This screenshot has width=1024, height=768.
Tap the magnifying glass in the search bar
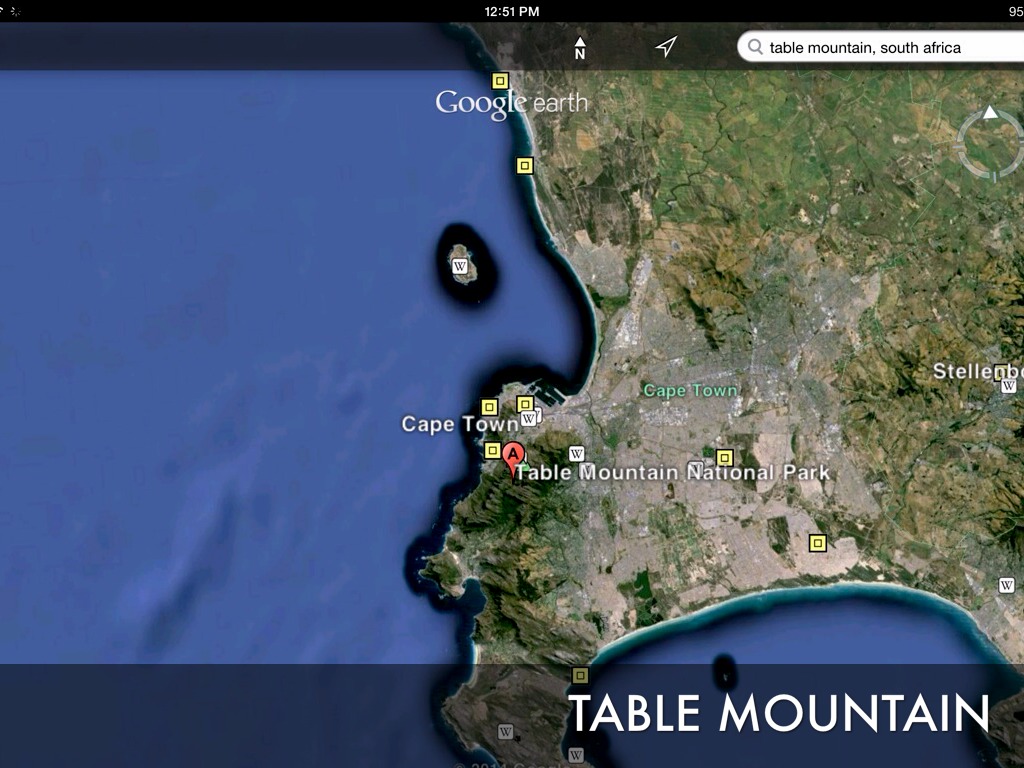click(757, 47)
